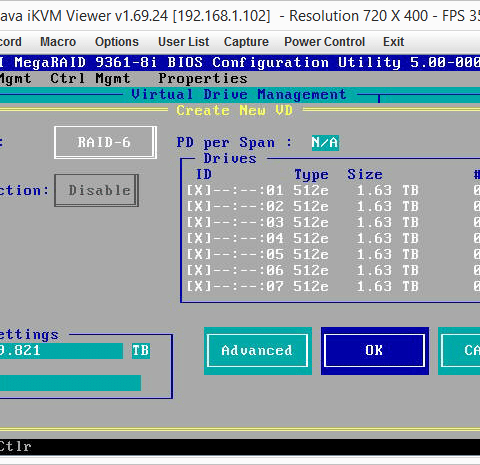Click the Virtual Drive Management heading

pos(239,94)
